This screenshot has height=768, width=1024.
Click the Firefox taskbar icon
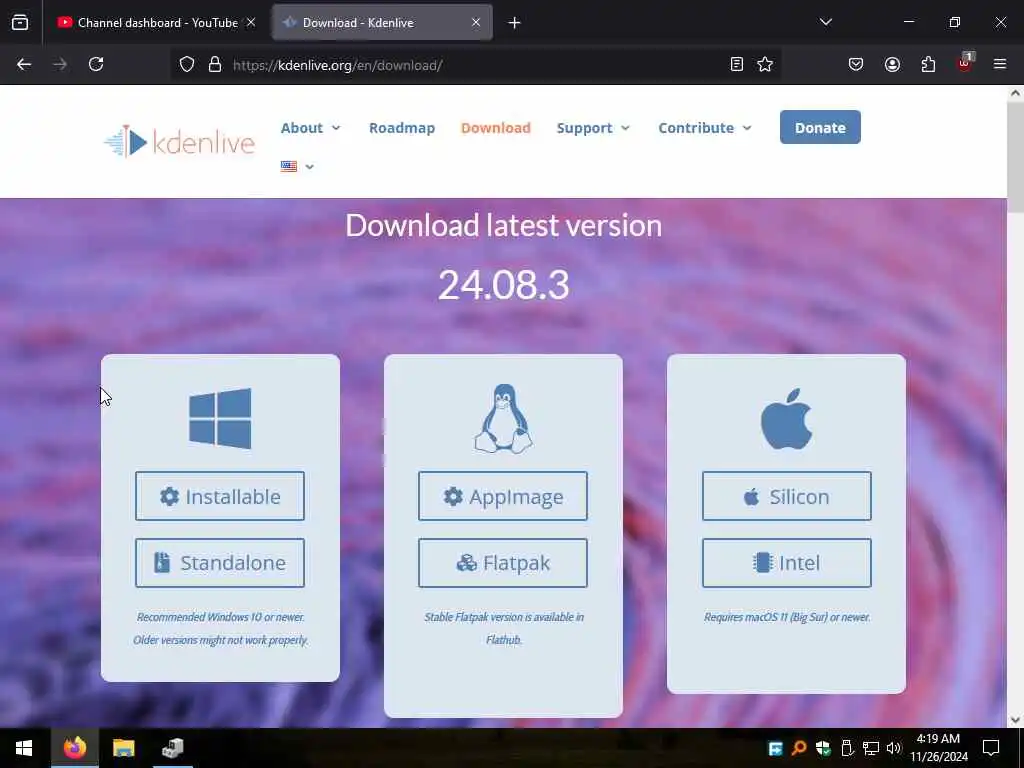[x=74, y=748]
